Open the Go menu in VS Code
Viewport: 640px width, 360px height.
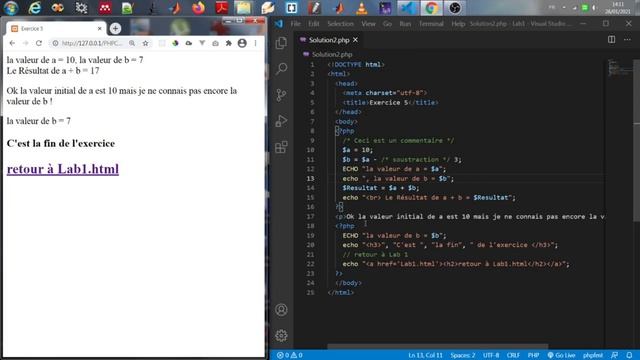387,24
